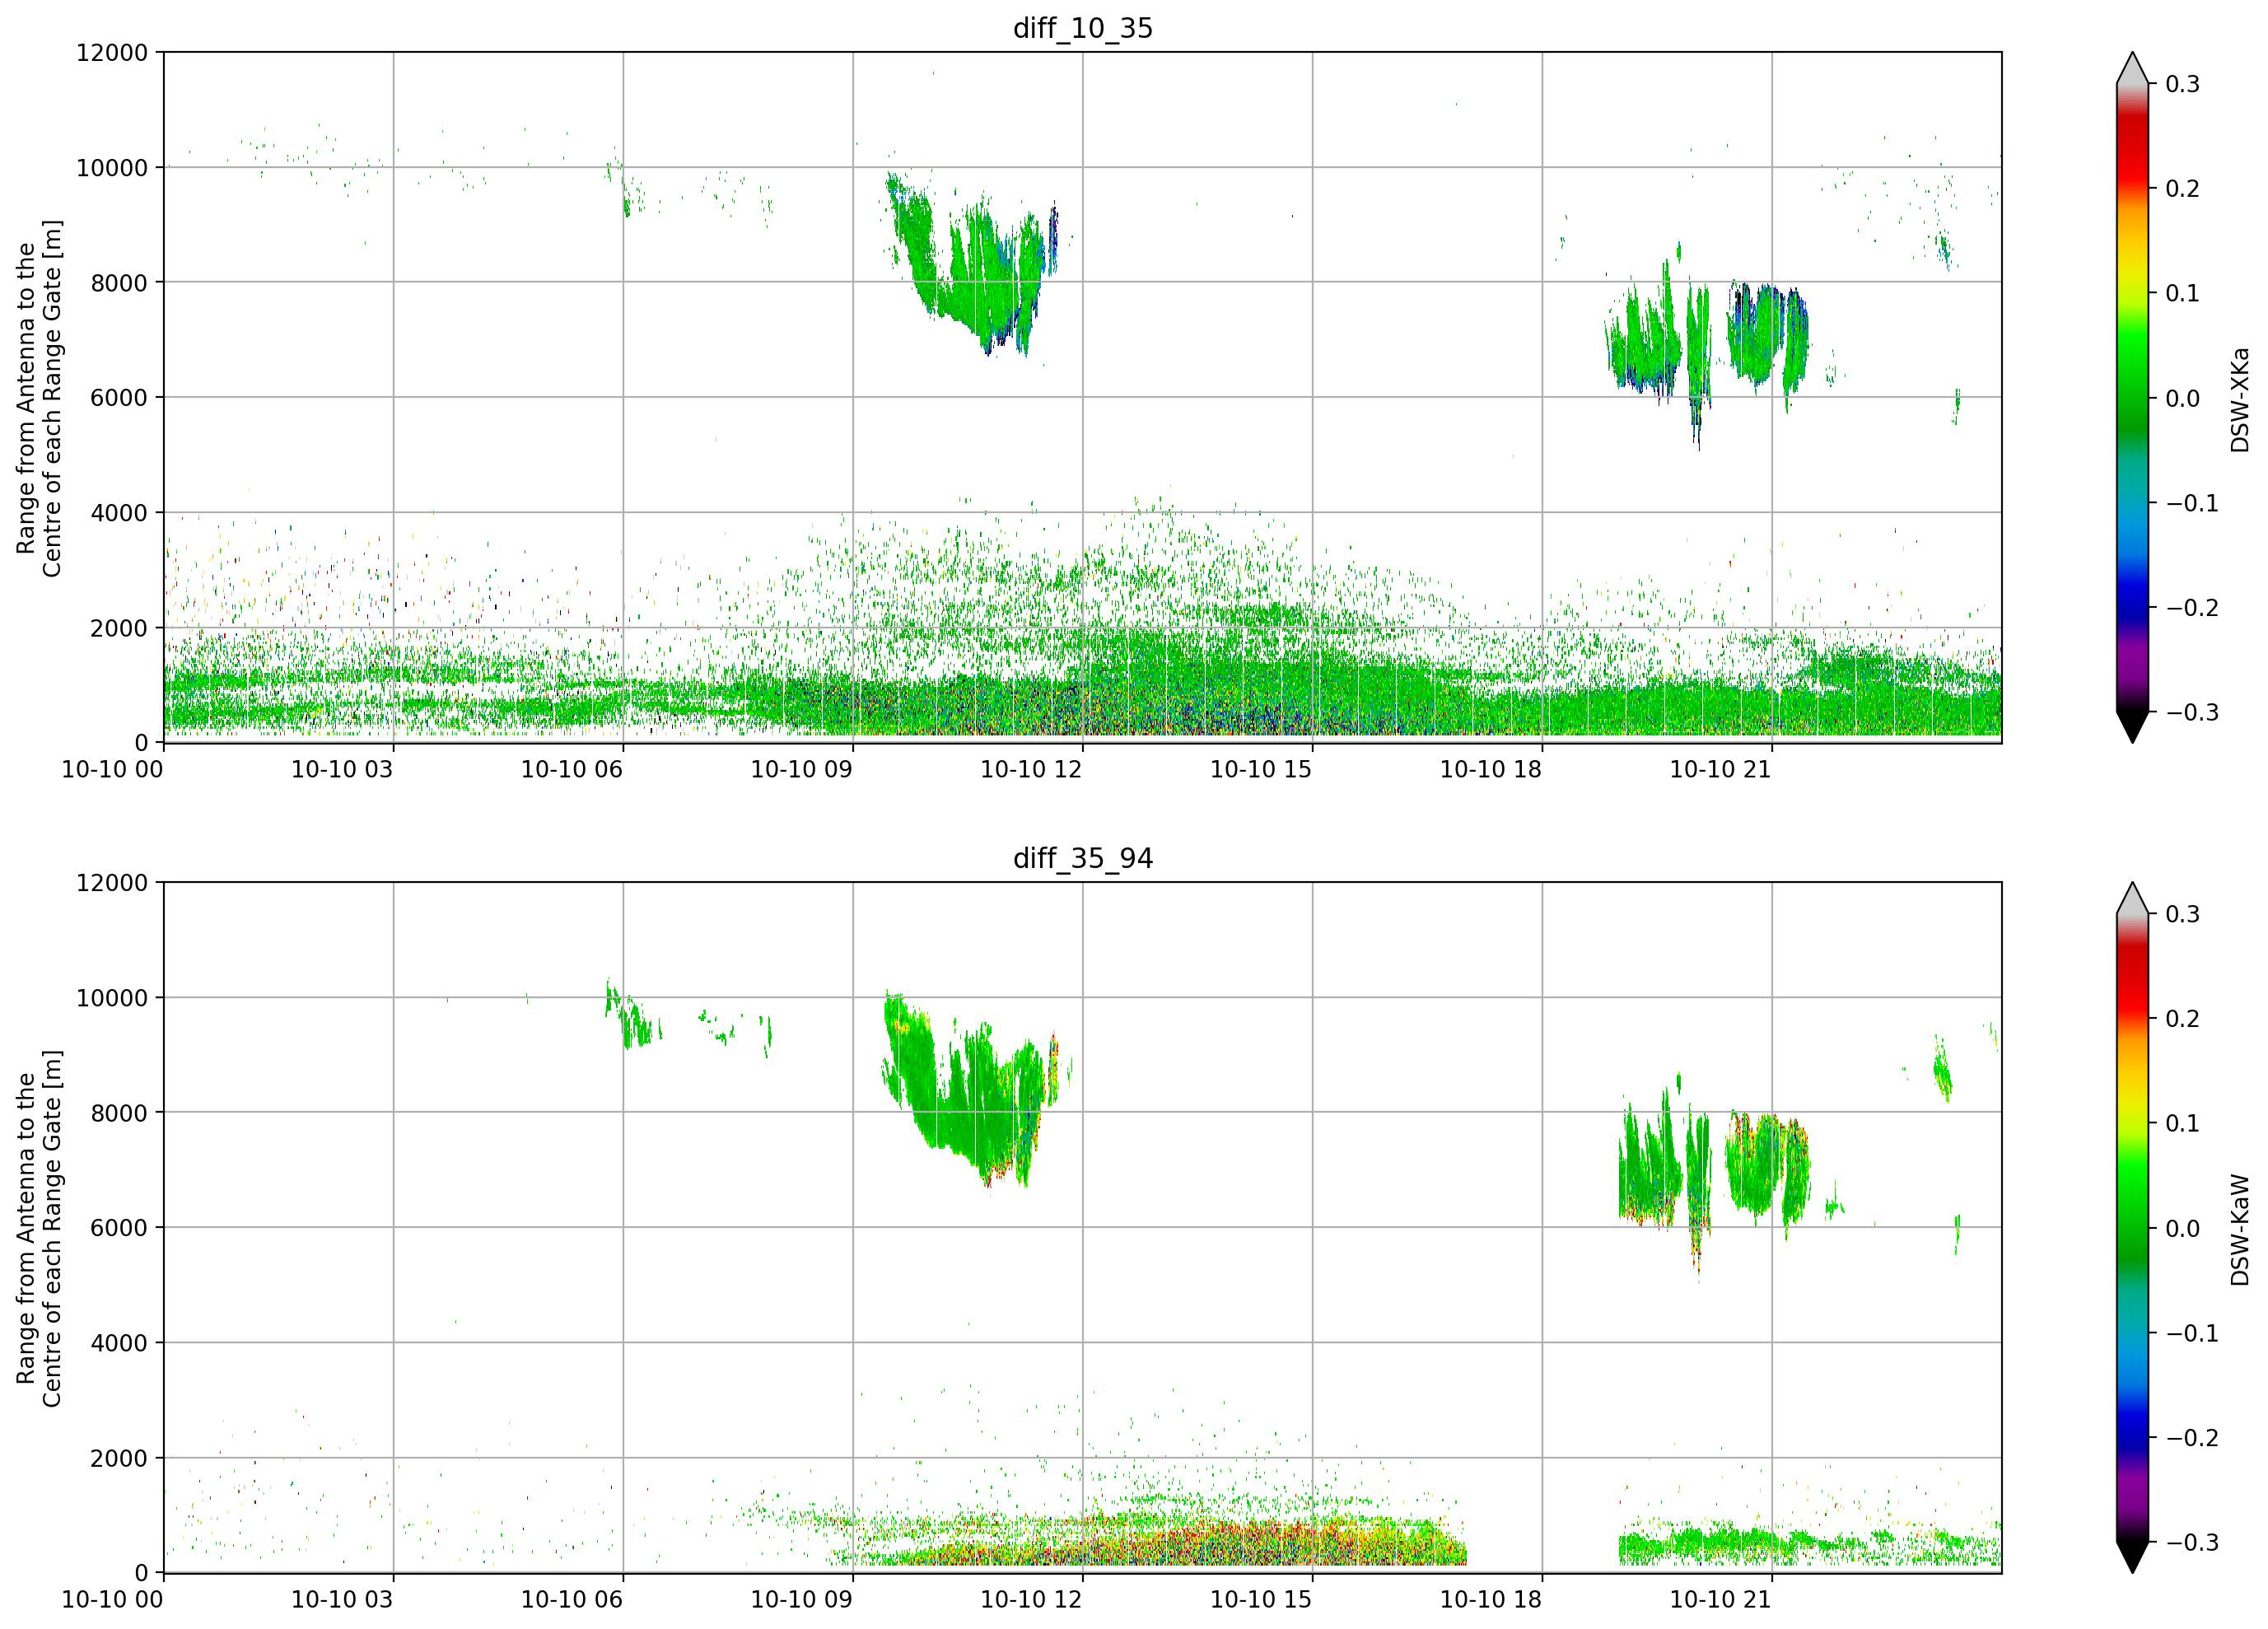The width and height of the screenshot is (2268, 1629).
Task: Click the '10-10 03' x-tick under diff_10_35 plot
Action: point(342,769)
